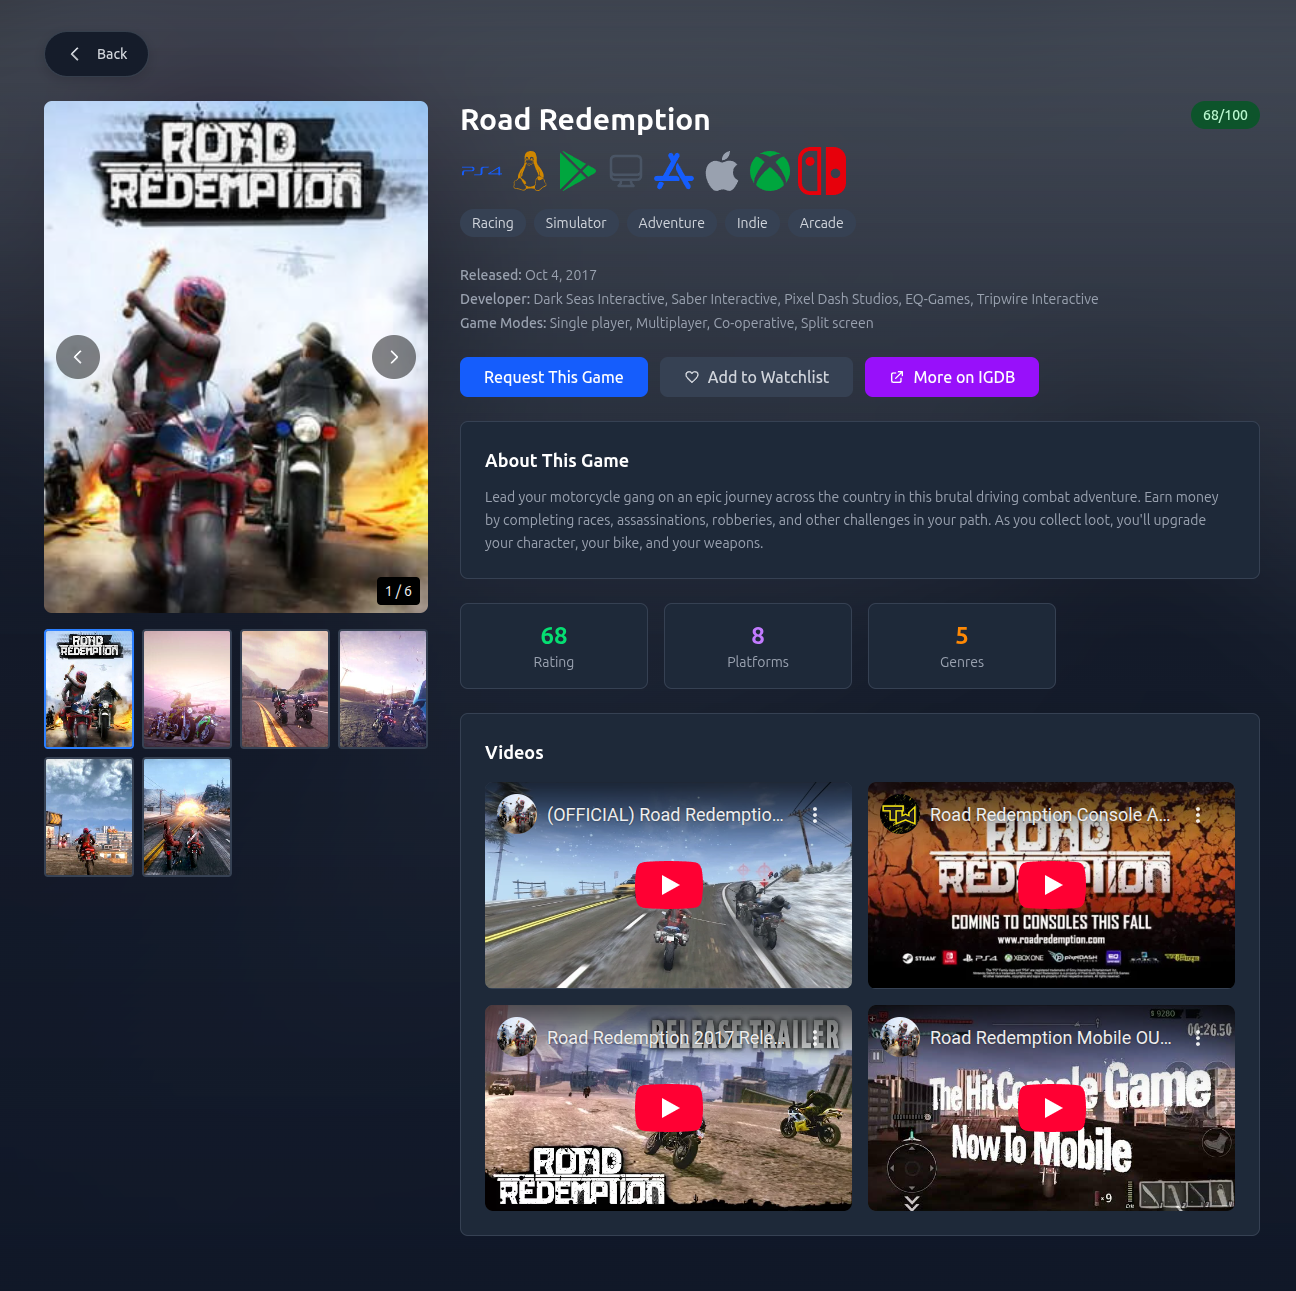Viewport: 1296px width, 1291px height.
Task: Select the Arcade genre tag
Action: (x=822, y=223)
